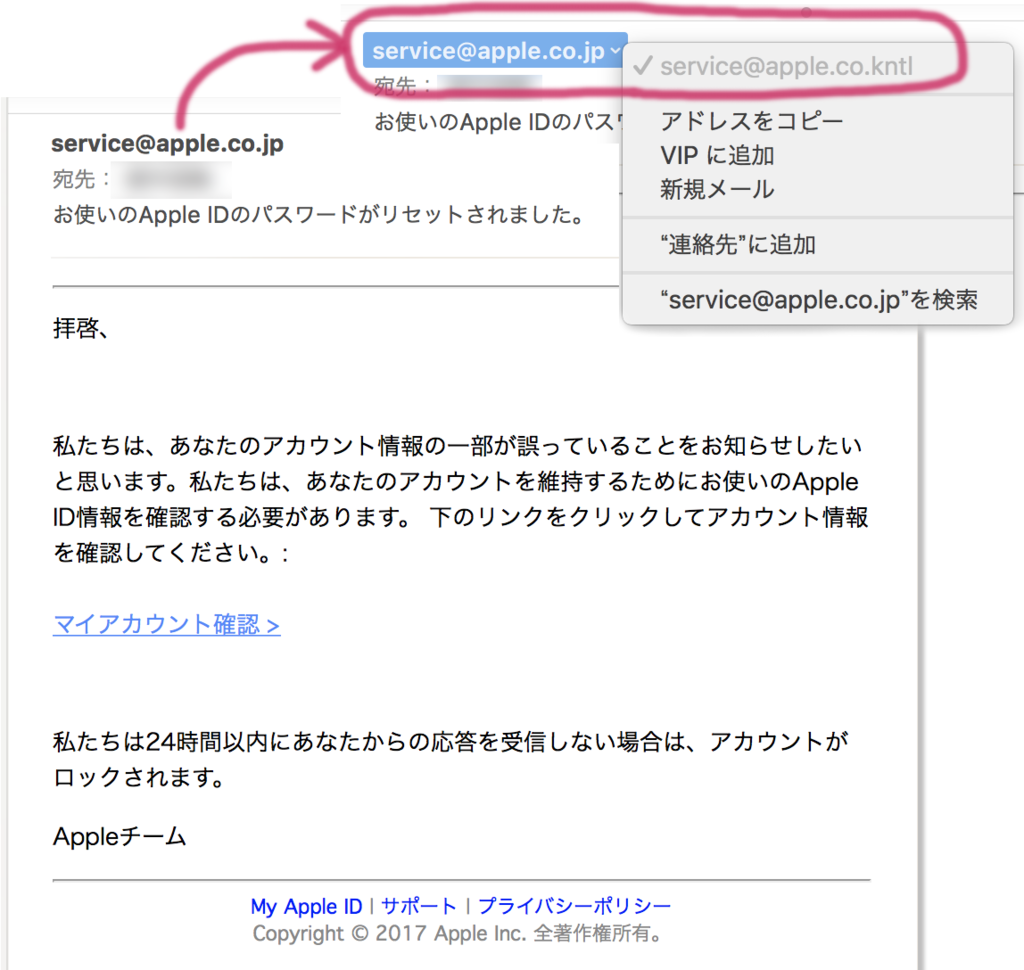Screen dimensions: 1024x970
Task: Choose "連絡先"に追加 menu entry
Action: (738, 245)
